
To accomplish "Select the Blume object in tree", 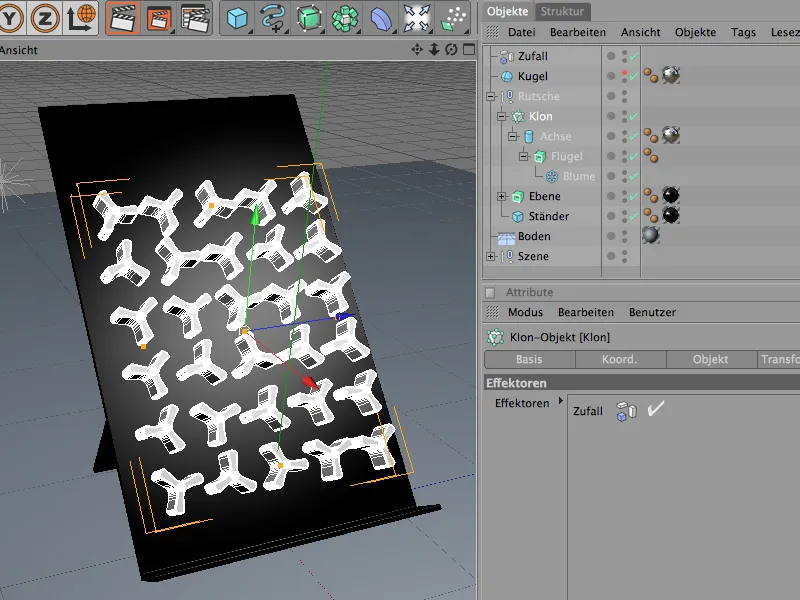I will (578, 176).
